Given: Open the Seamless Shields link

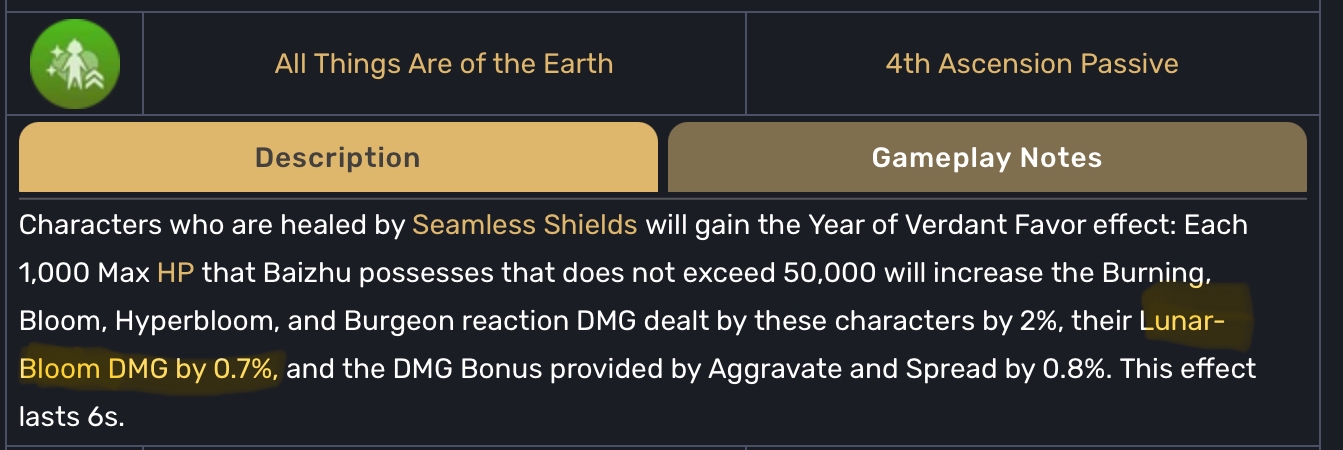Looking at the screenshot, I should click(524, 225).
